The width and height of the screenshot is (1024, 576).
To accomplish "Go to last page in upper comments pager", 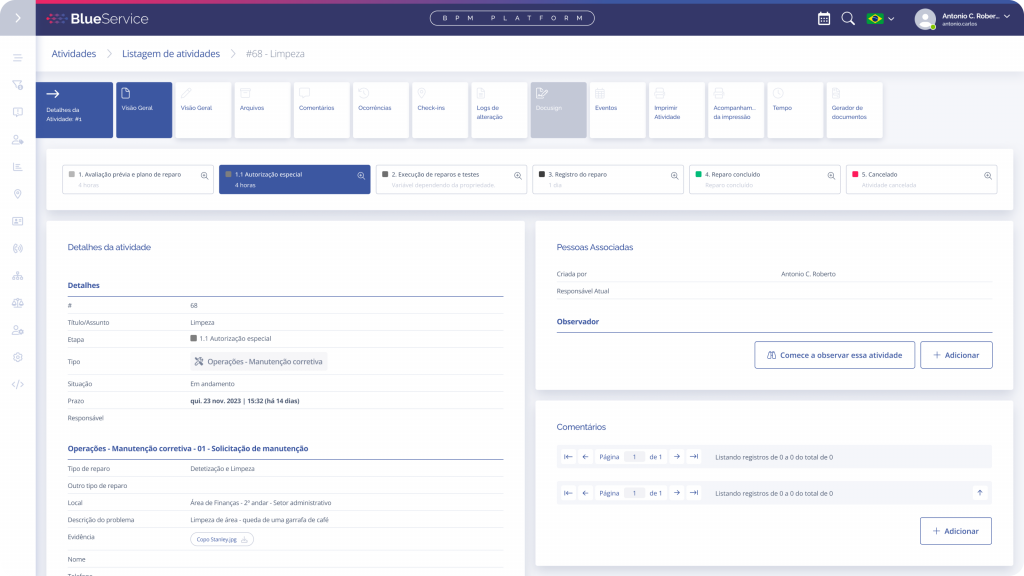I will (694, 457).
